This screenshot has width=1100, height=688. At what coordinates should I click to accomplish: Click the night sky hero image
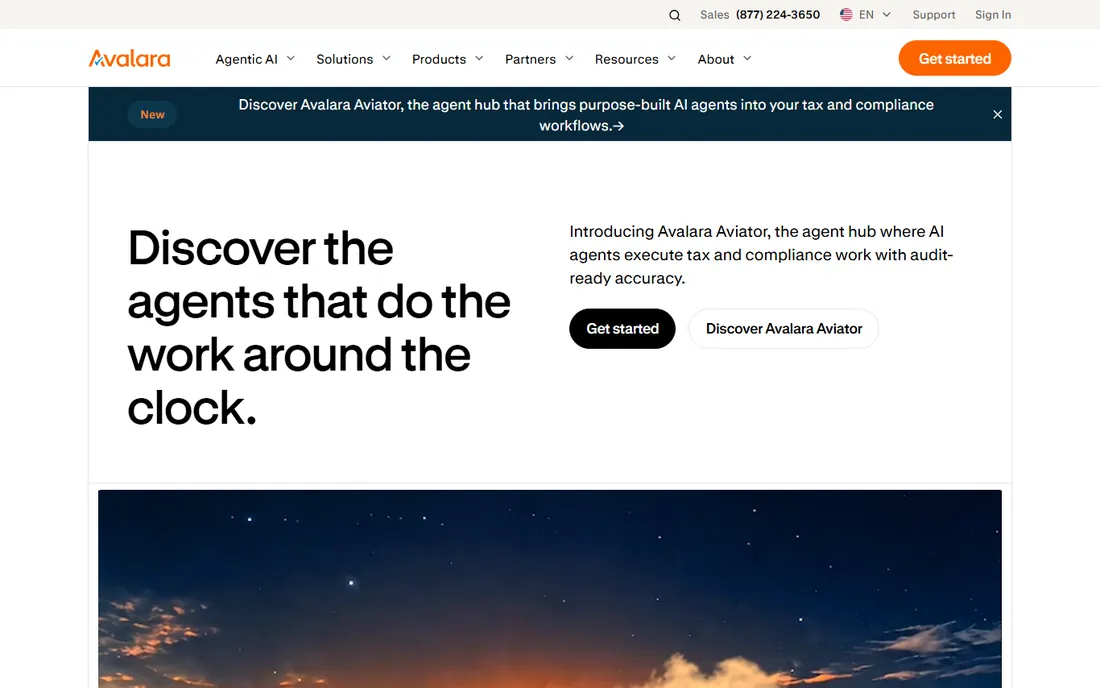click(x=550, y=589)
